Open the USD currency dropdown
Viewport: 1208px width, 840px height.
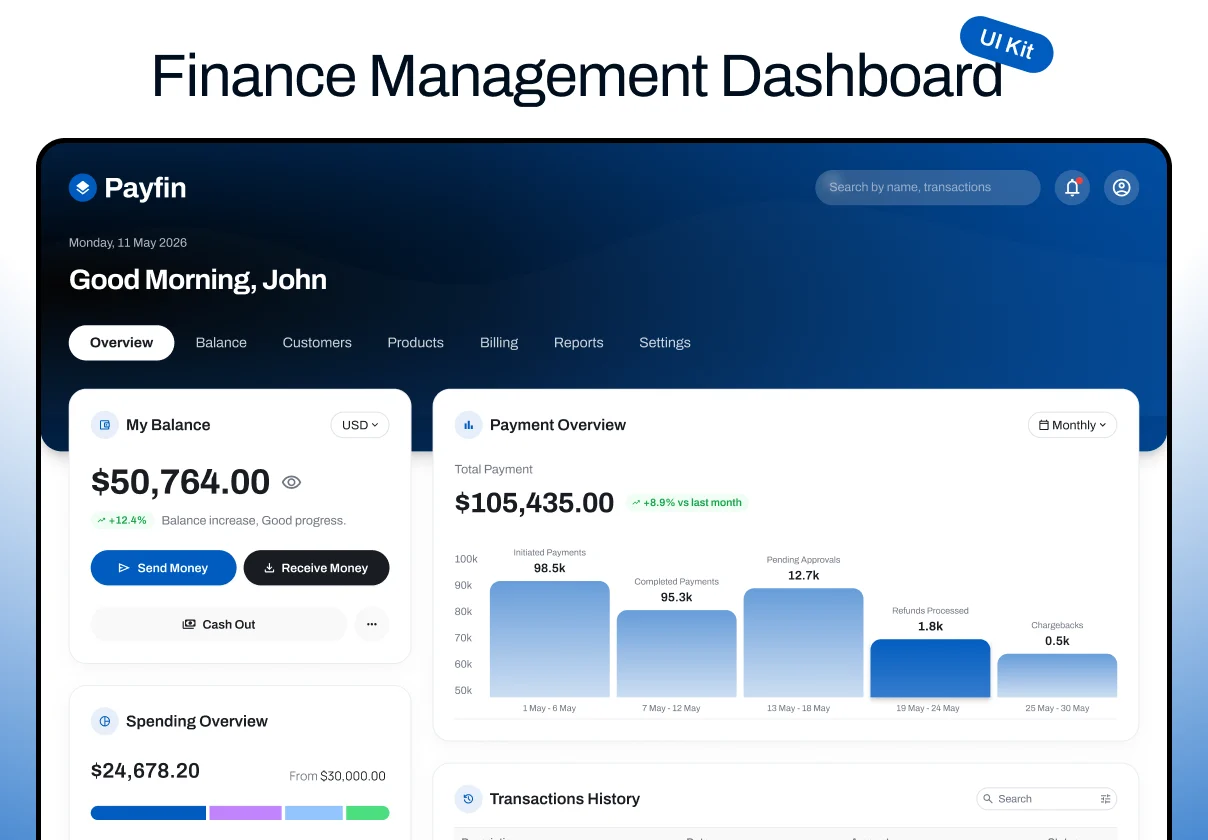pyautogui.click(x=360, y=425)
